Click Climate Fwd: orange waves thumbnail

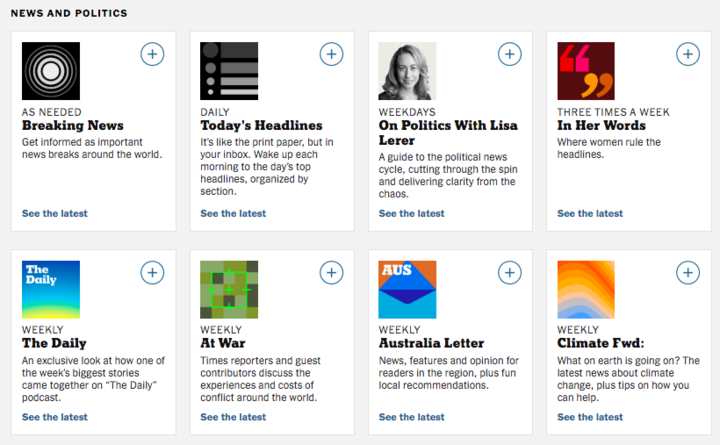[586, 290]
